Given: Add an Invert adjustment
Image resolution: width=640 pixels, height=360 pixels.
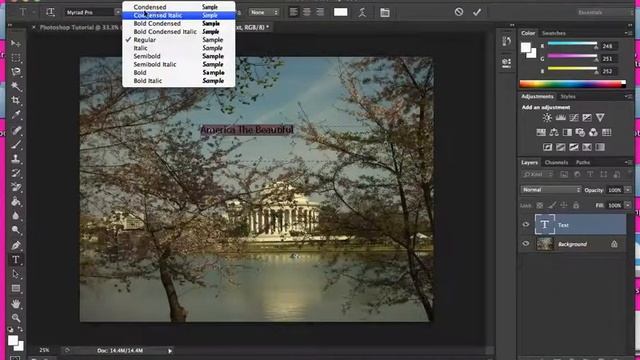Looking at the screenshot, I should coord(547,147).
